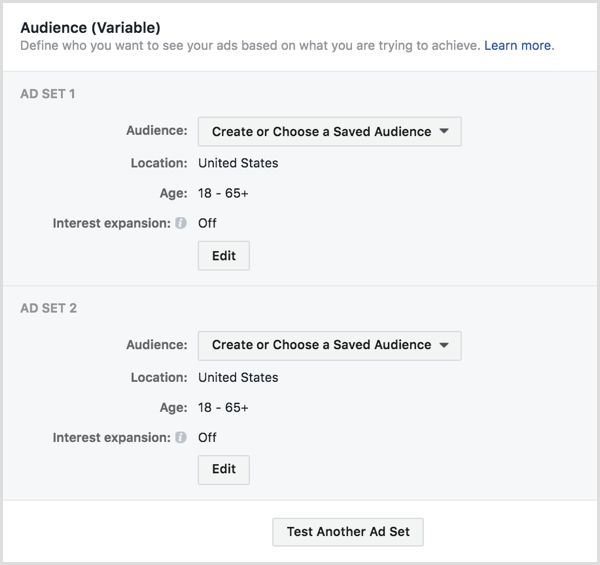The height and width of the screenshot is (565, 600).
Task: Select the AD SET 2 section header
Action: (x=49, y=308)
